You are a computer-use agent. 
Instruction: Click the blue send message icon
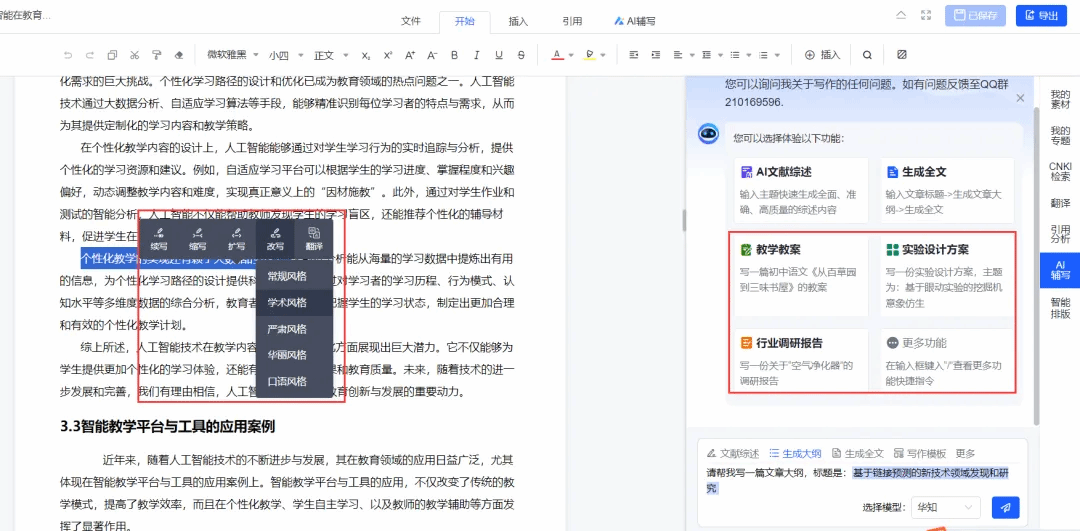pyautogui.click(x=1005, y=507)
